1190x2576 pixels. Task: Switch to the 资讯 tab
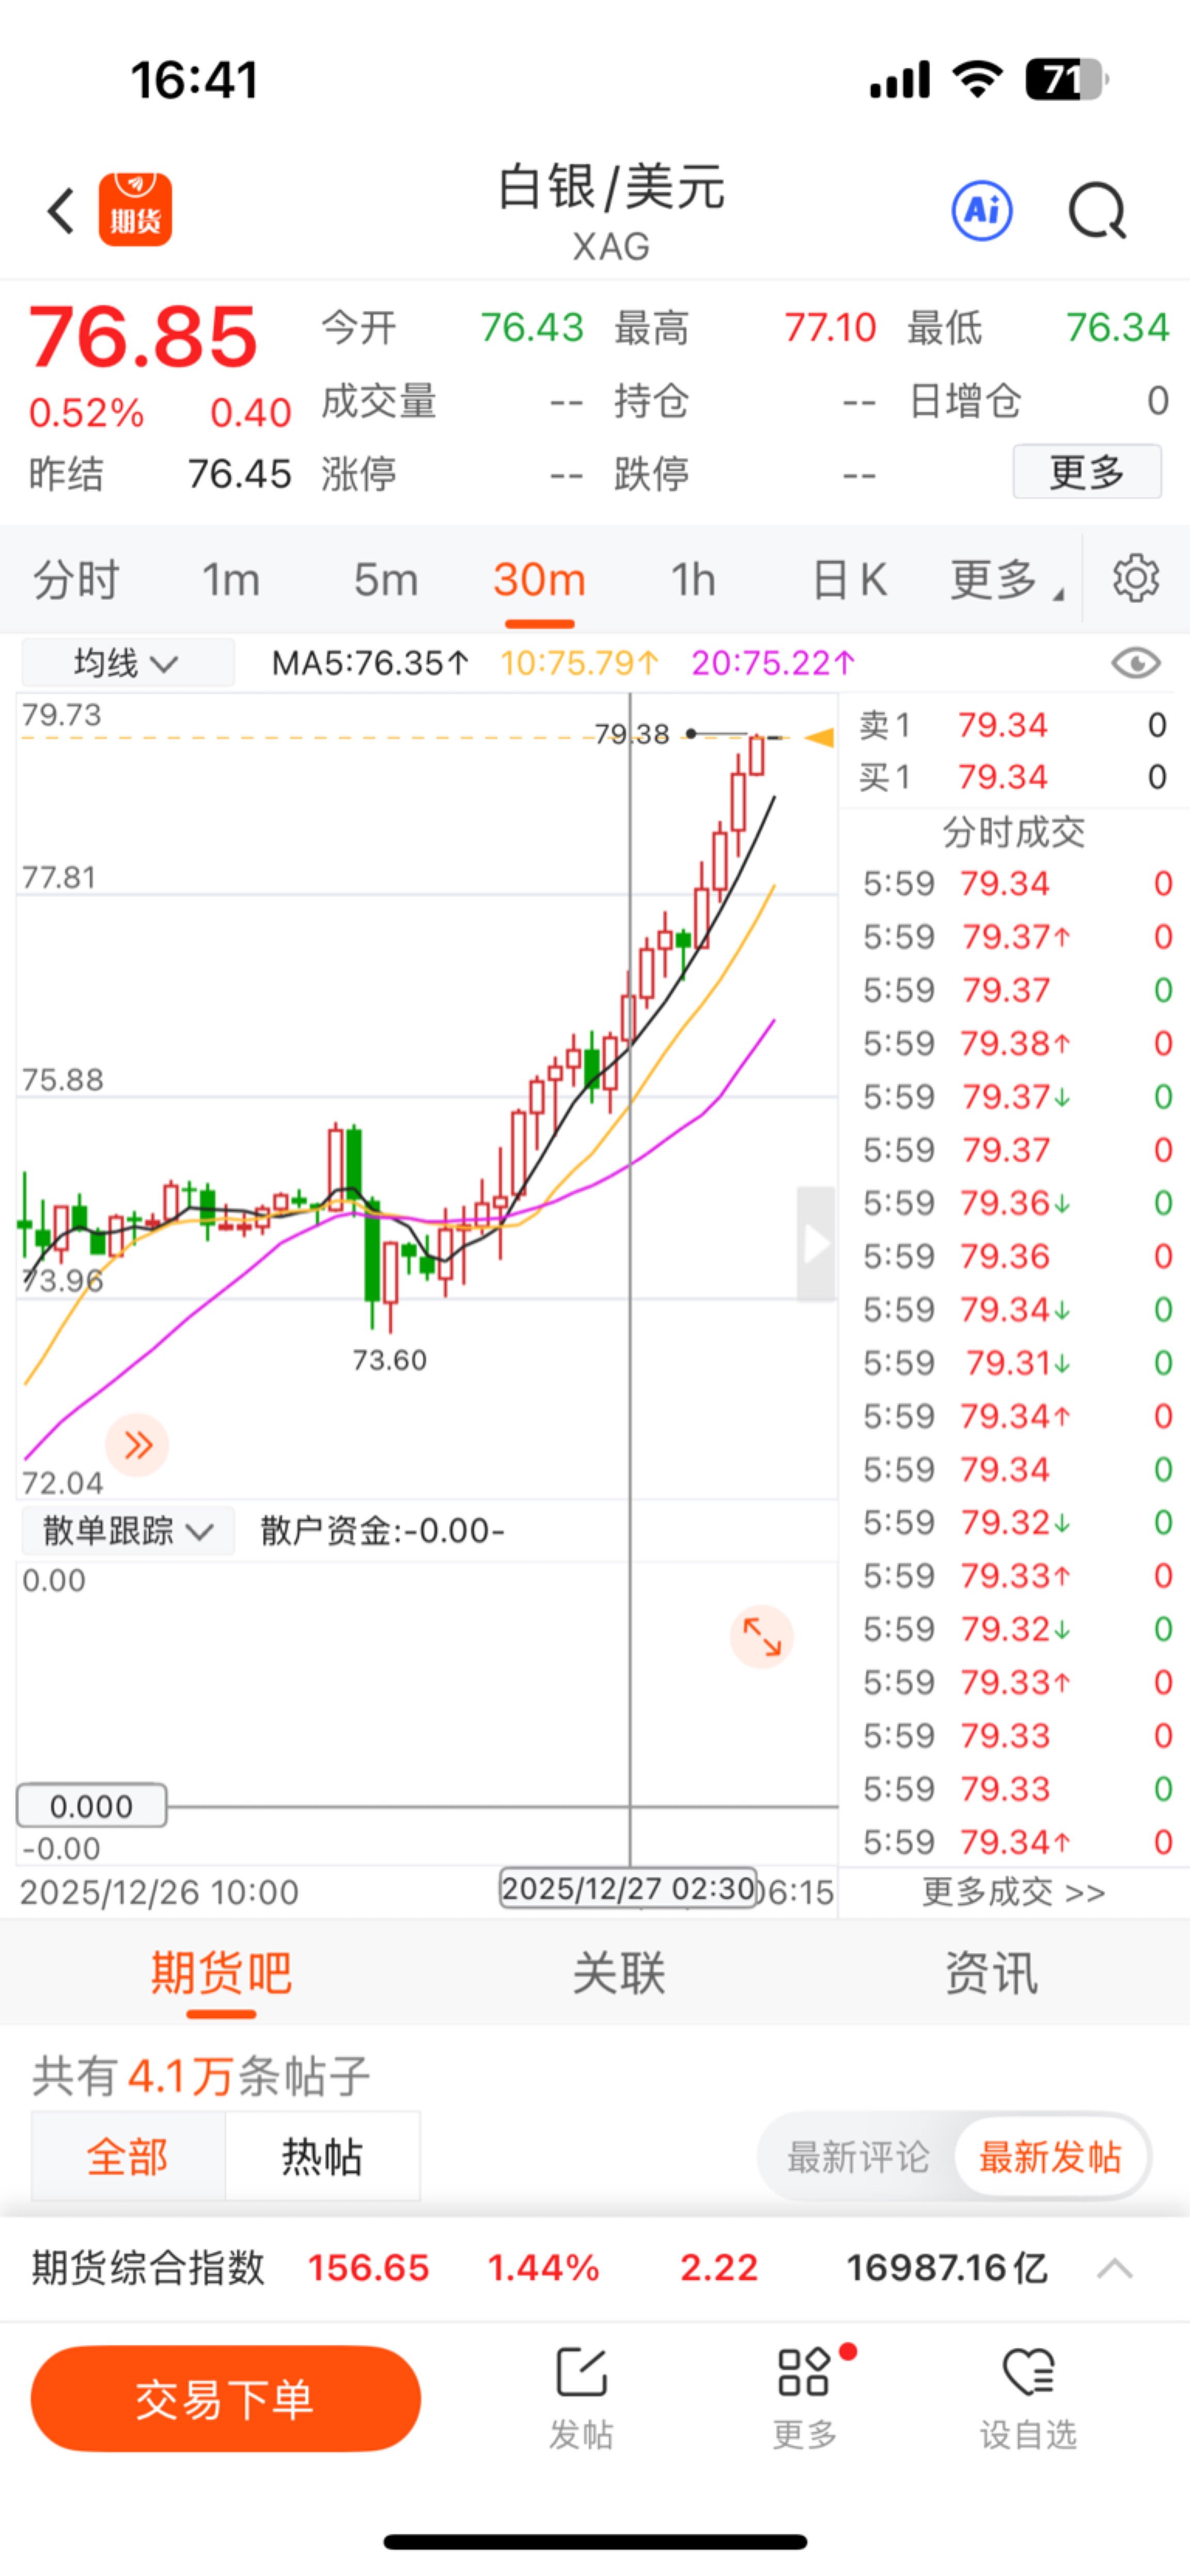[x=991, y=1973]
